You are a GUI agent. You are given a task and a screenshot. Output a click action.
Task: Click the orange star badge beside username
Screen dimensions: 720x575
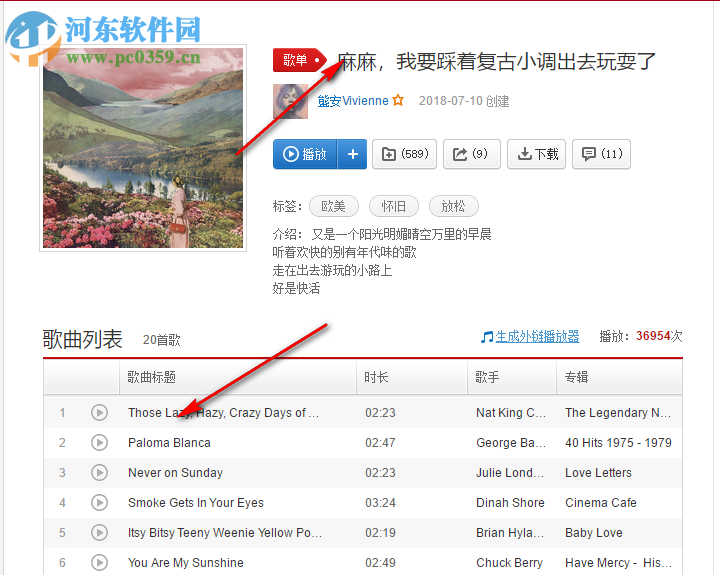(x=398, y=100)
